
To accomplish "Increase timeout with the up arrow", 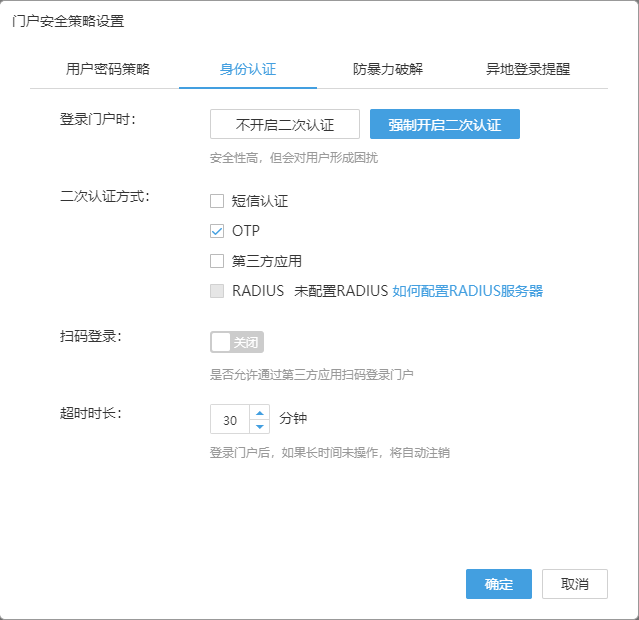I will click(x=260, y=412).
